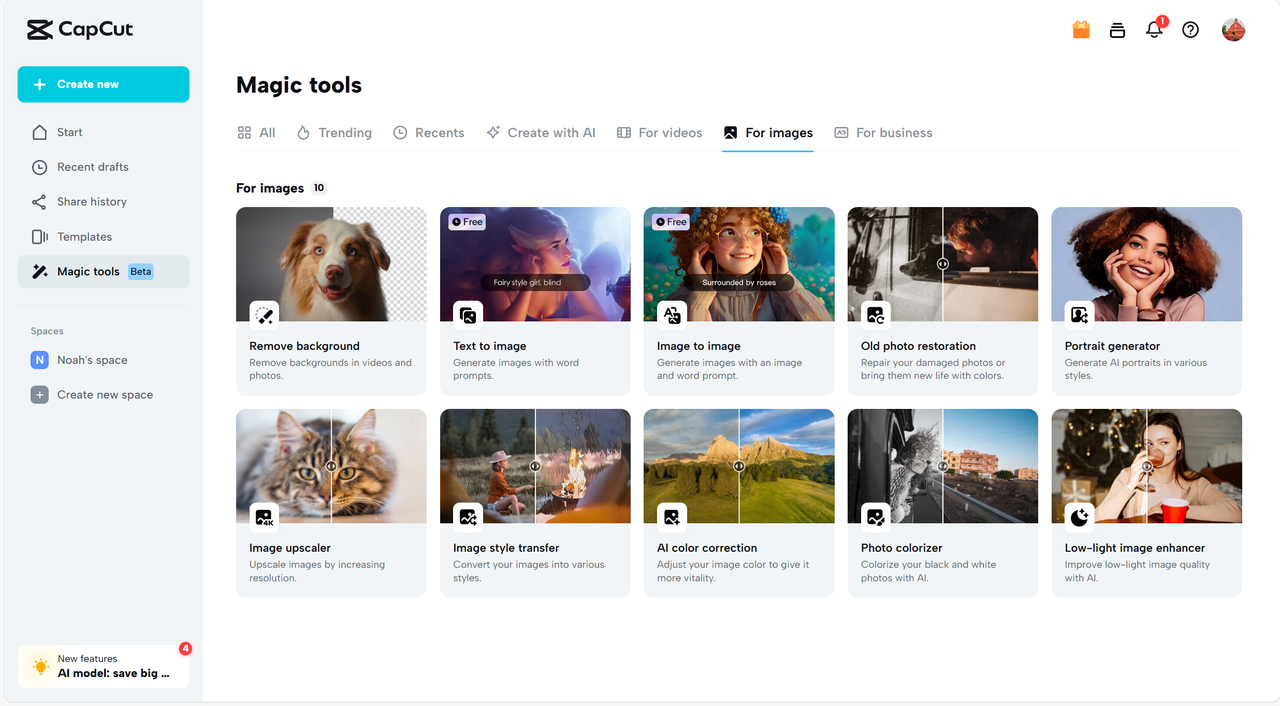Click the Remove background tool icon
The image size is (1280, 706).
[264, 316]
